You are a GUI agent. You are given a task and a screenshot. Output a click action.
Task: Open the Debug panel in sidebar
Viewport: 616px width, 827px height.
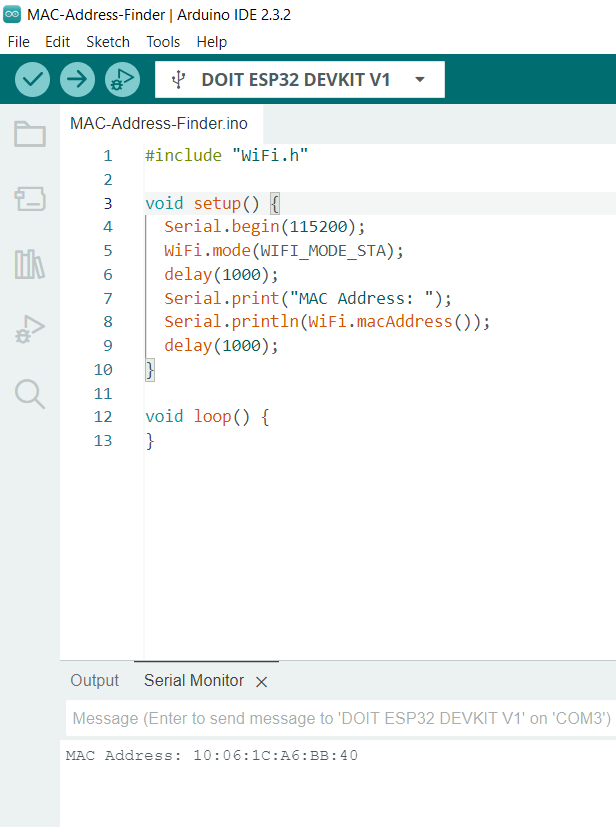click(x=30, y=329)
